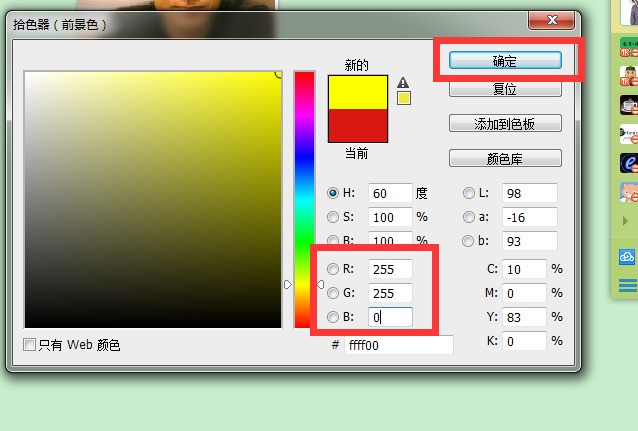Image resolution: width=638 pixels, height=431 pixels.
Task: Click the blue cloud icon in the sidebar
Action: point(627,257)
